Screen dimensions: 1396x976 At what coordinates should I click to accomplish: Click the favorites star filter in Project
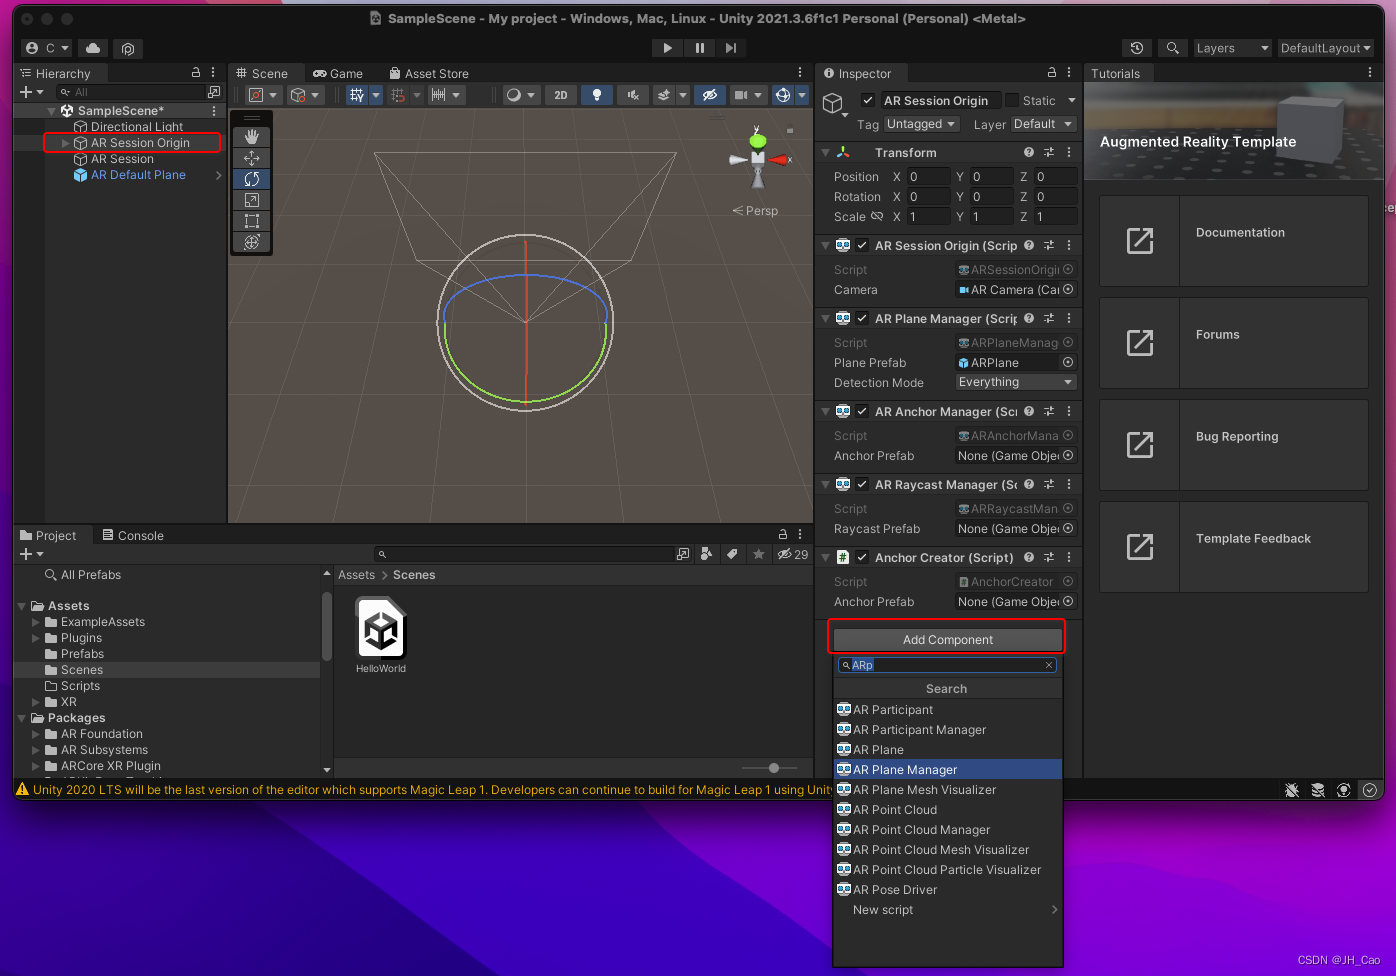pyautogui.click(x=759, y=554)
